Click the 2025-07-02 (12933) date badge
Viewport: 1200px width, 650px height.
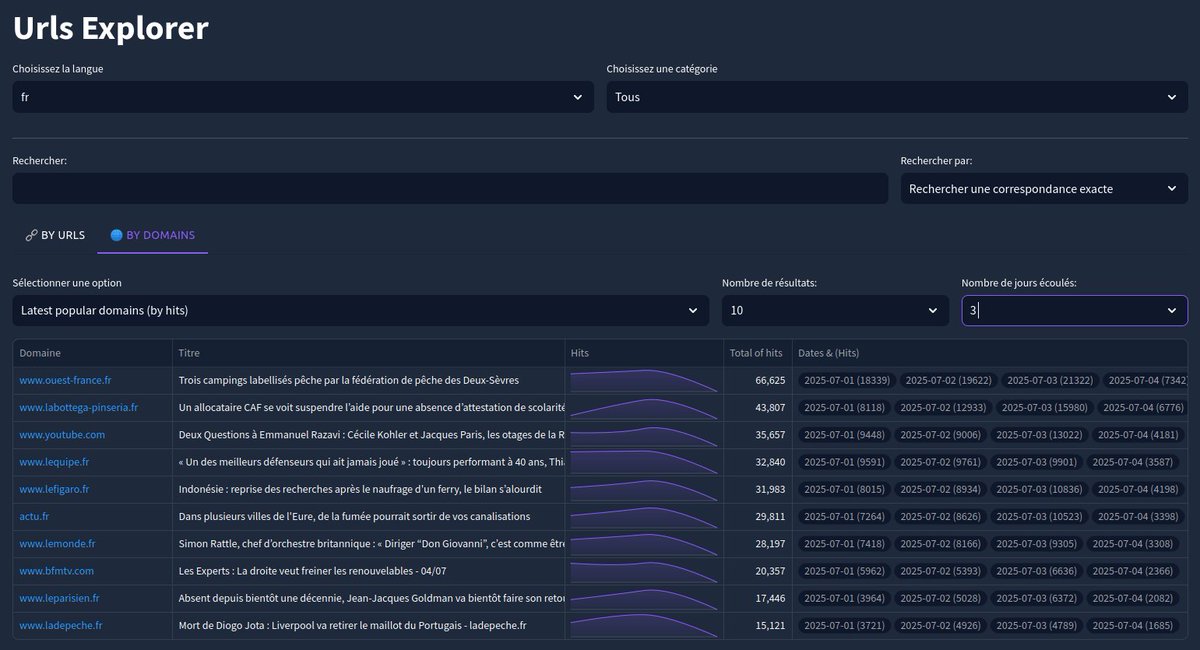941,407
